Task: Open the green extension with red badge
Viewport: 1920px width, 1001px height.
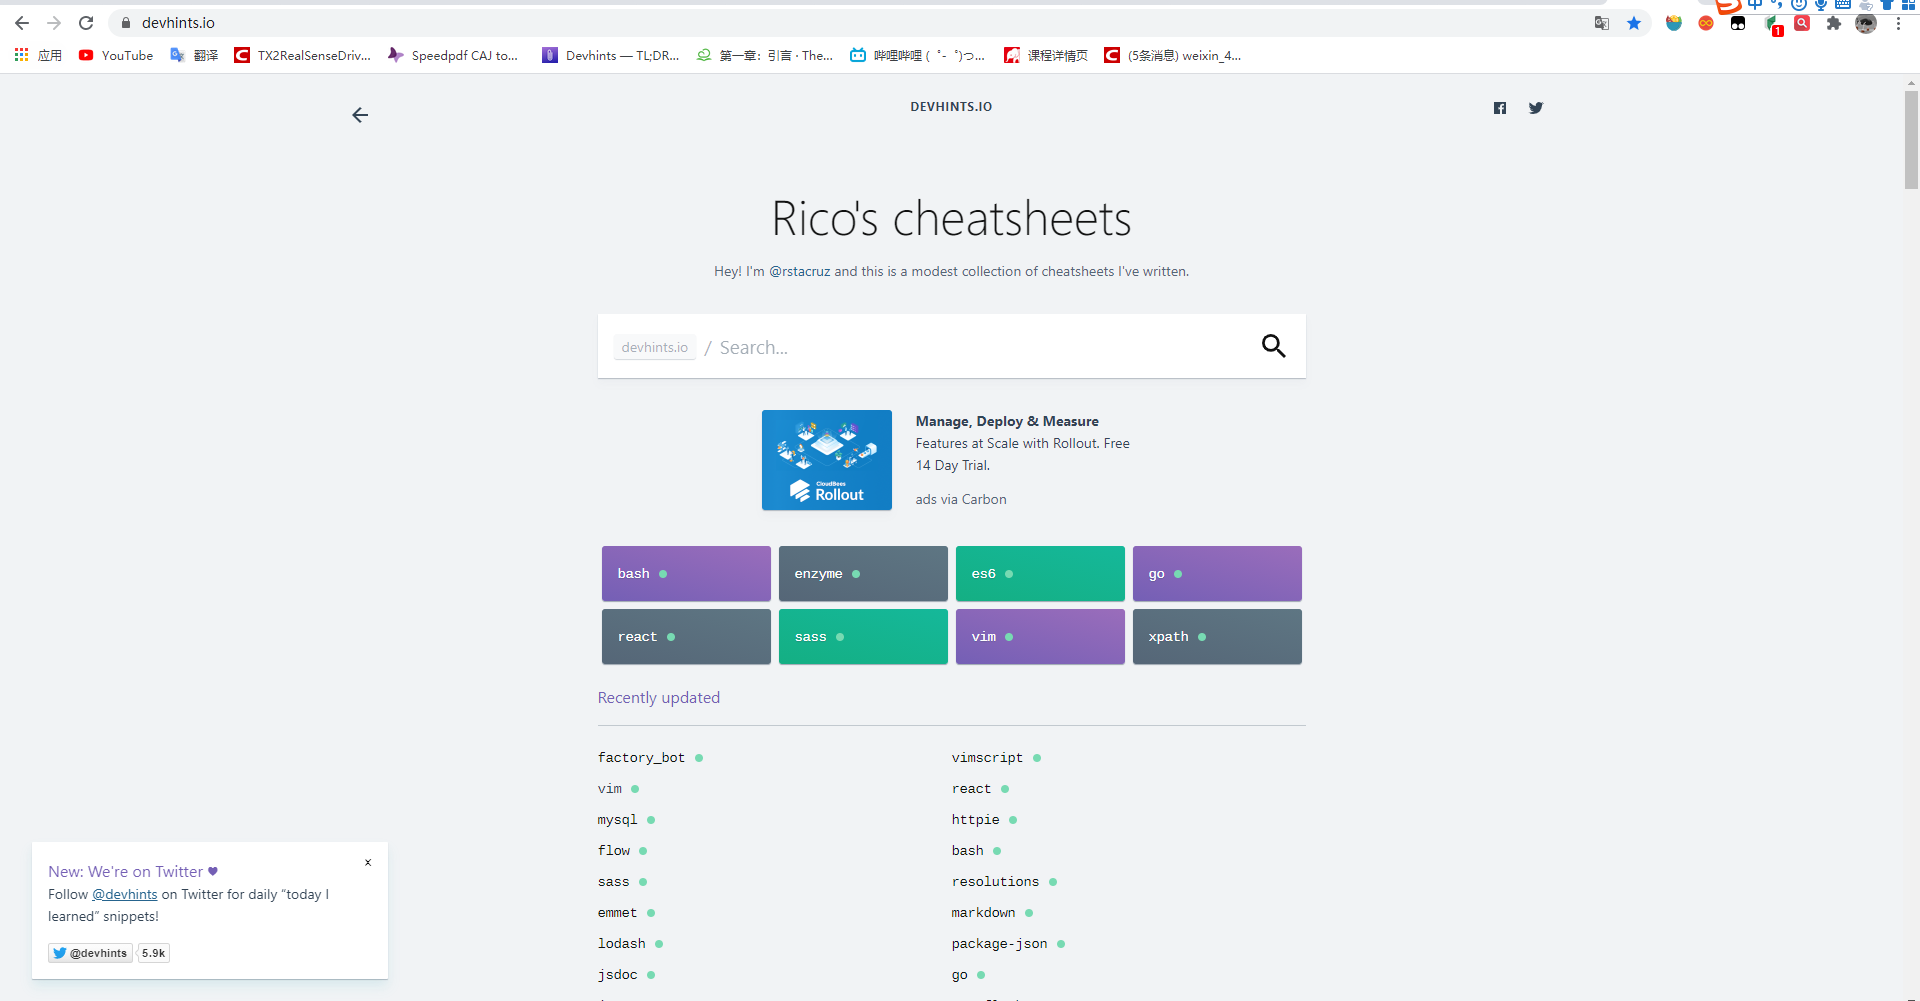Action: pos(1772,25)
